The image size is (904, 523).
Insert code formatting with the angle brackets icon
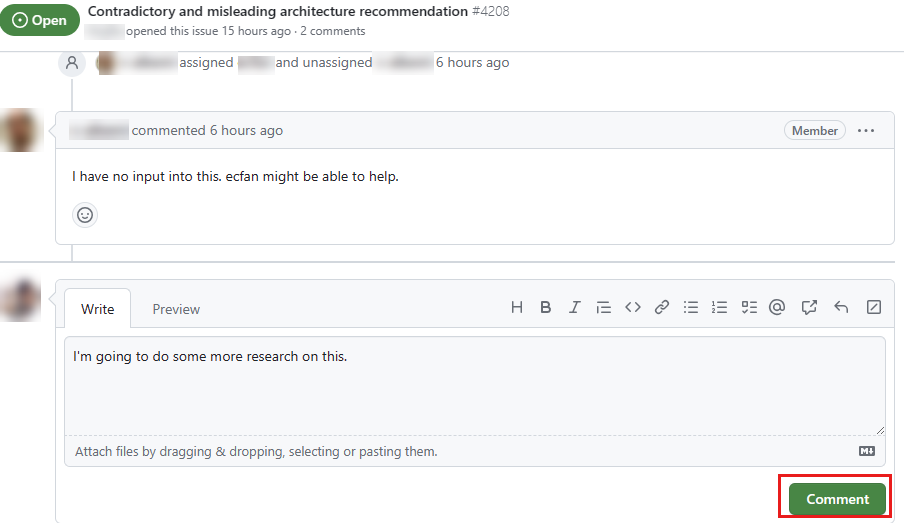coord(632,307)
